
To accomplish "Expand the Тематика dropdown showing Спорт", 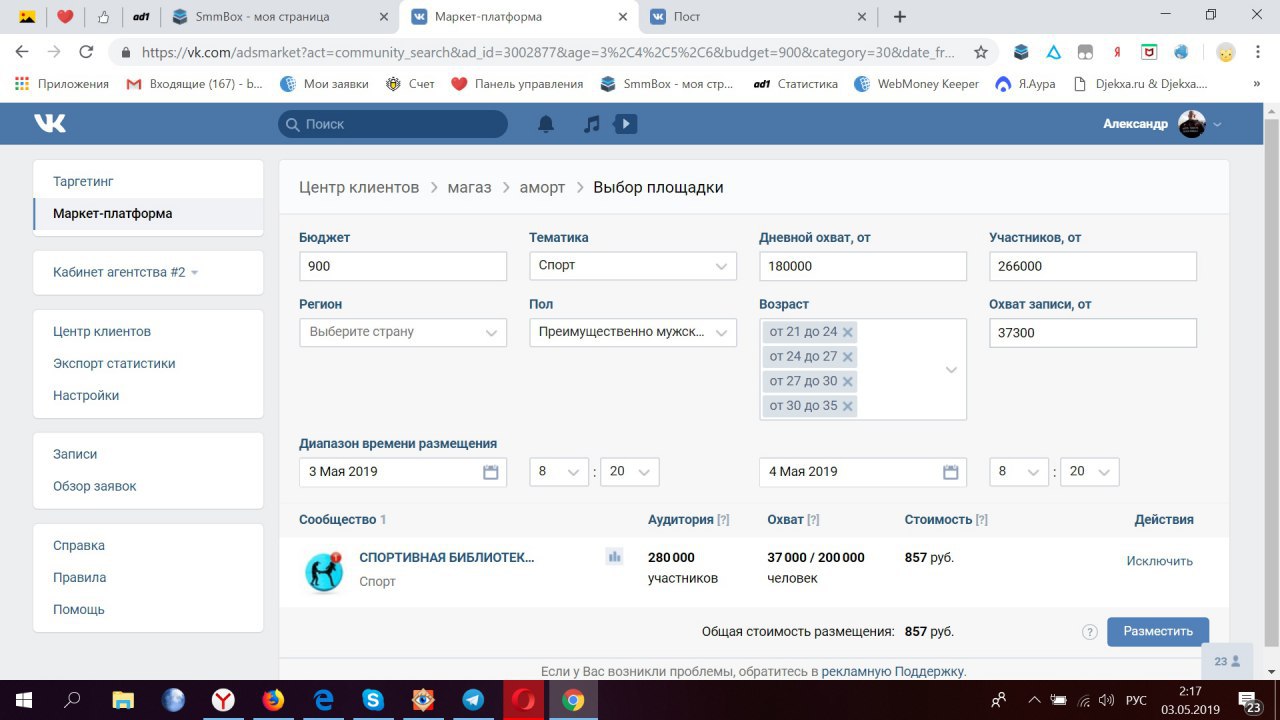I will tap(632, 266).
